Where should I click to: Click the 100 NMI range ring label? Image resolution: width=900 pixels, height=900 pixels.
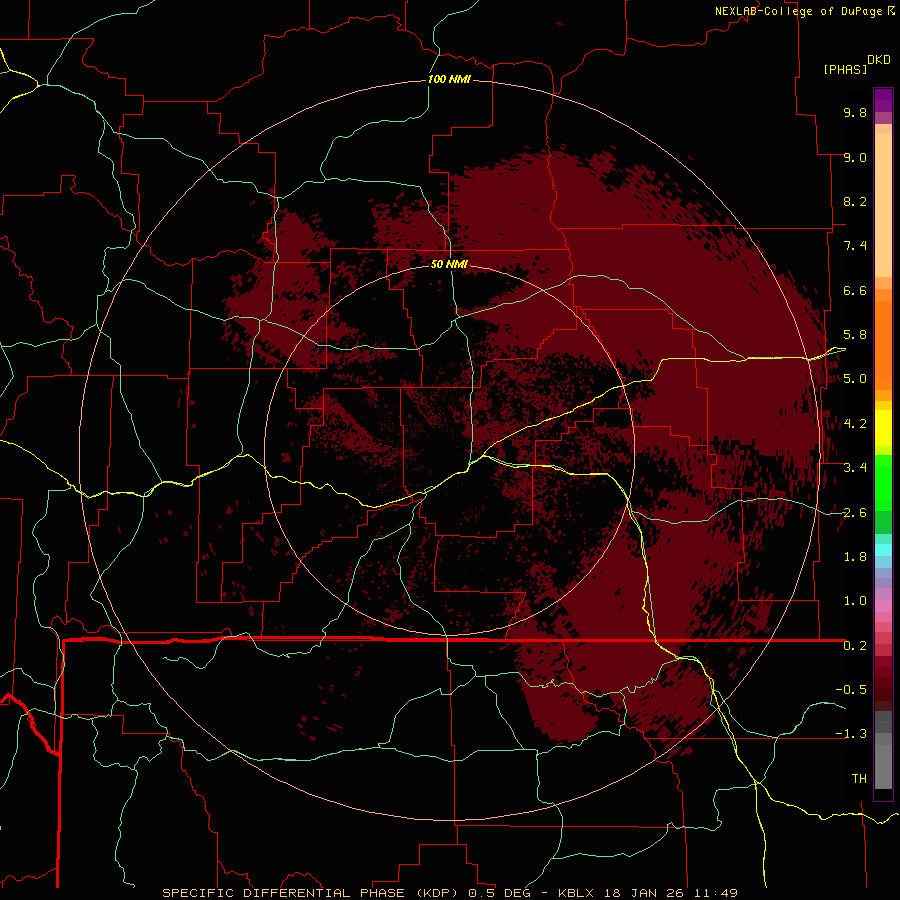pos(449,79)
